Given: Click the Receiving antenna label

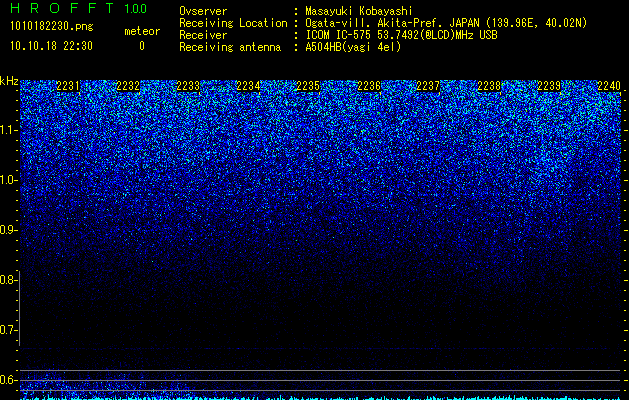Looking at the screenshot, I should (230, 47).
